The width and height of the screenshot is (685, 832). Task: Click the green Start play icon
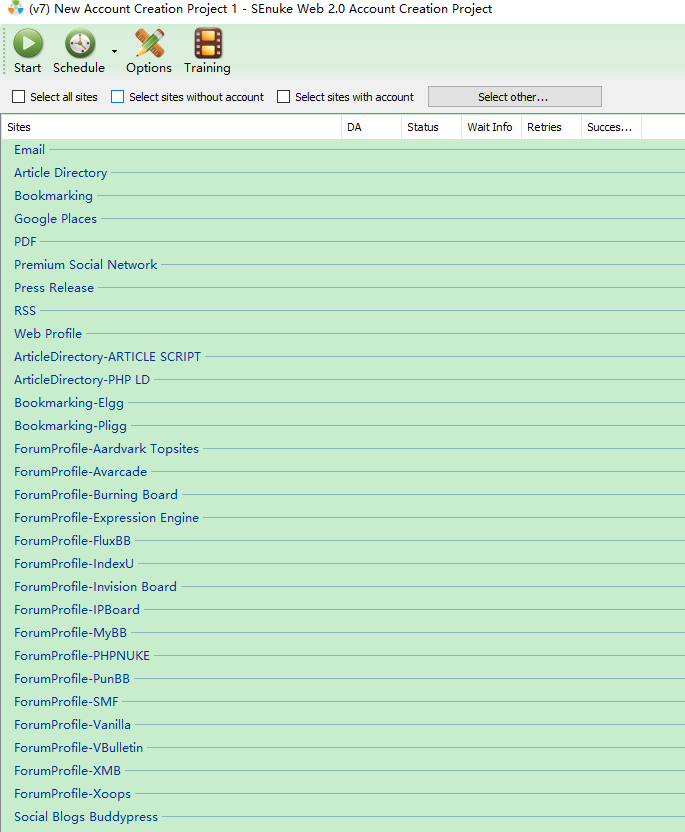[28, 44]
